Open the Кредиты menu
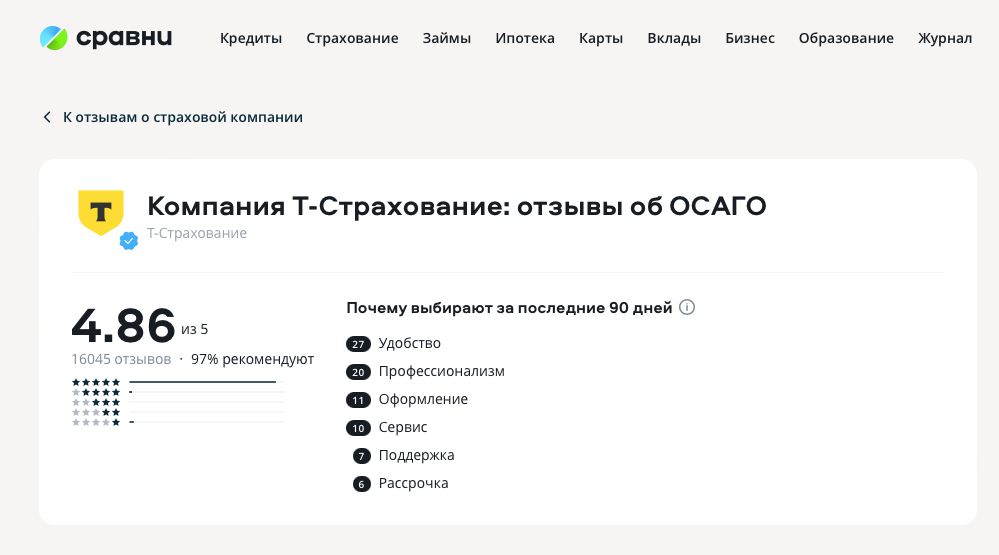Screen dimensions: 999x555 tap(251, 38)
